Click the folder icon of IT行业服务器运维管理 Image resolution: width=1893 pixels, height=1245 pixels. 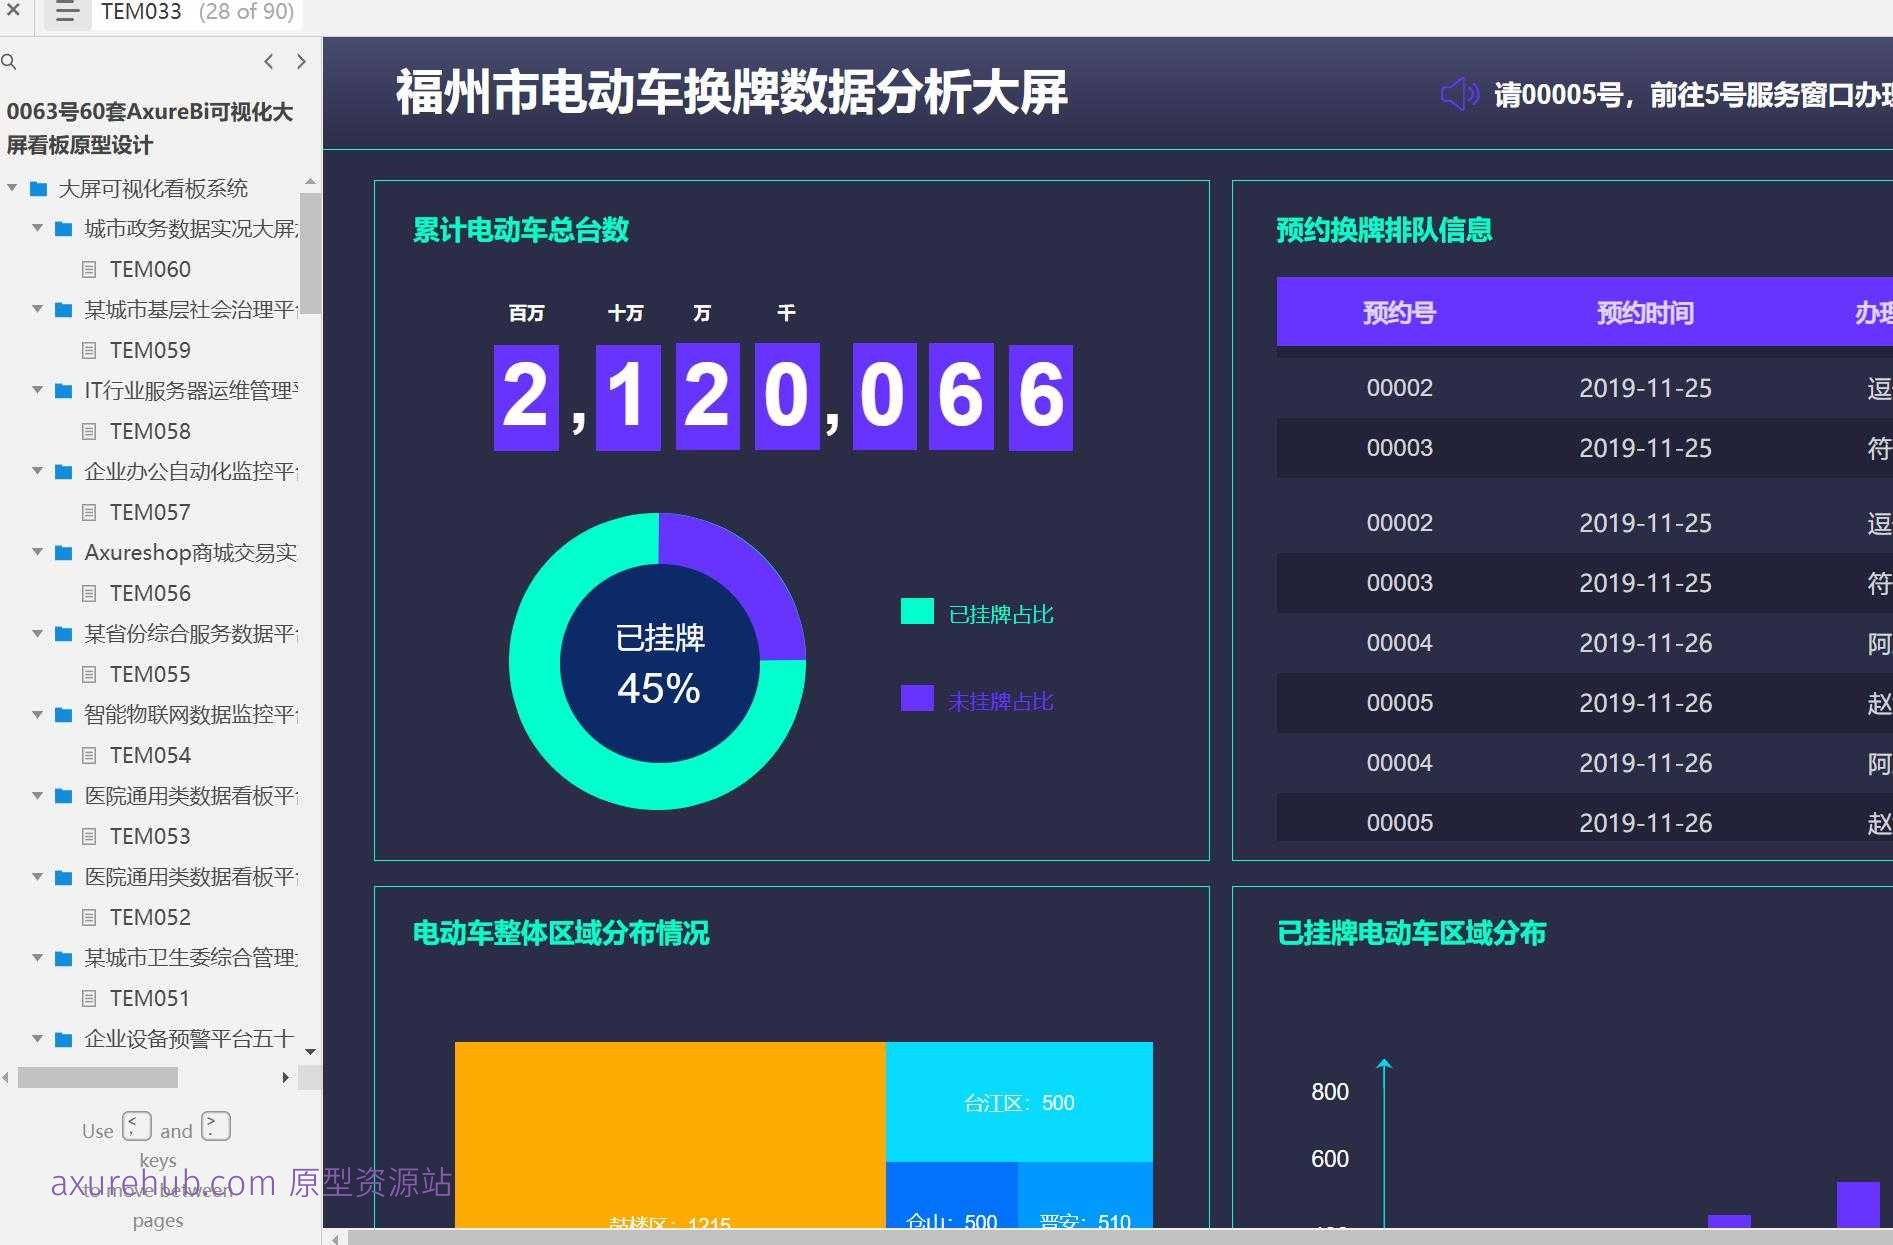(x=63, y=391)
